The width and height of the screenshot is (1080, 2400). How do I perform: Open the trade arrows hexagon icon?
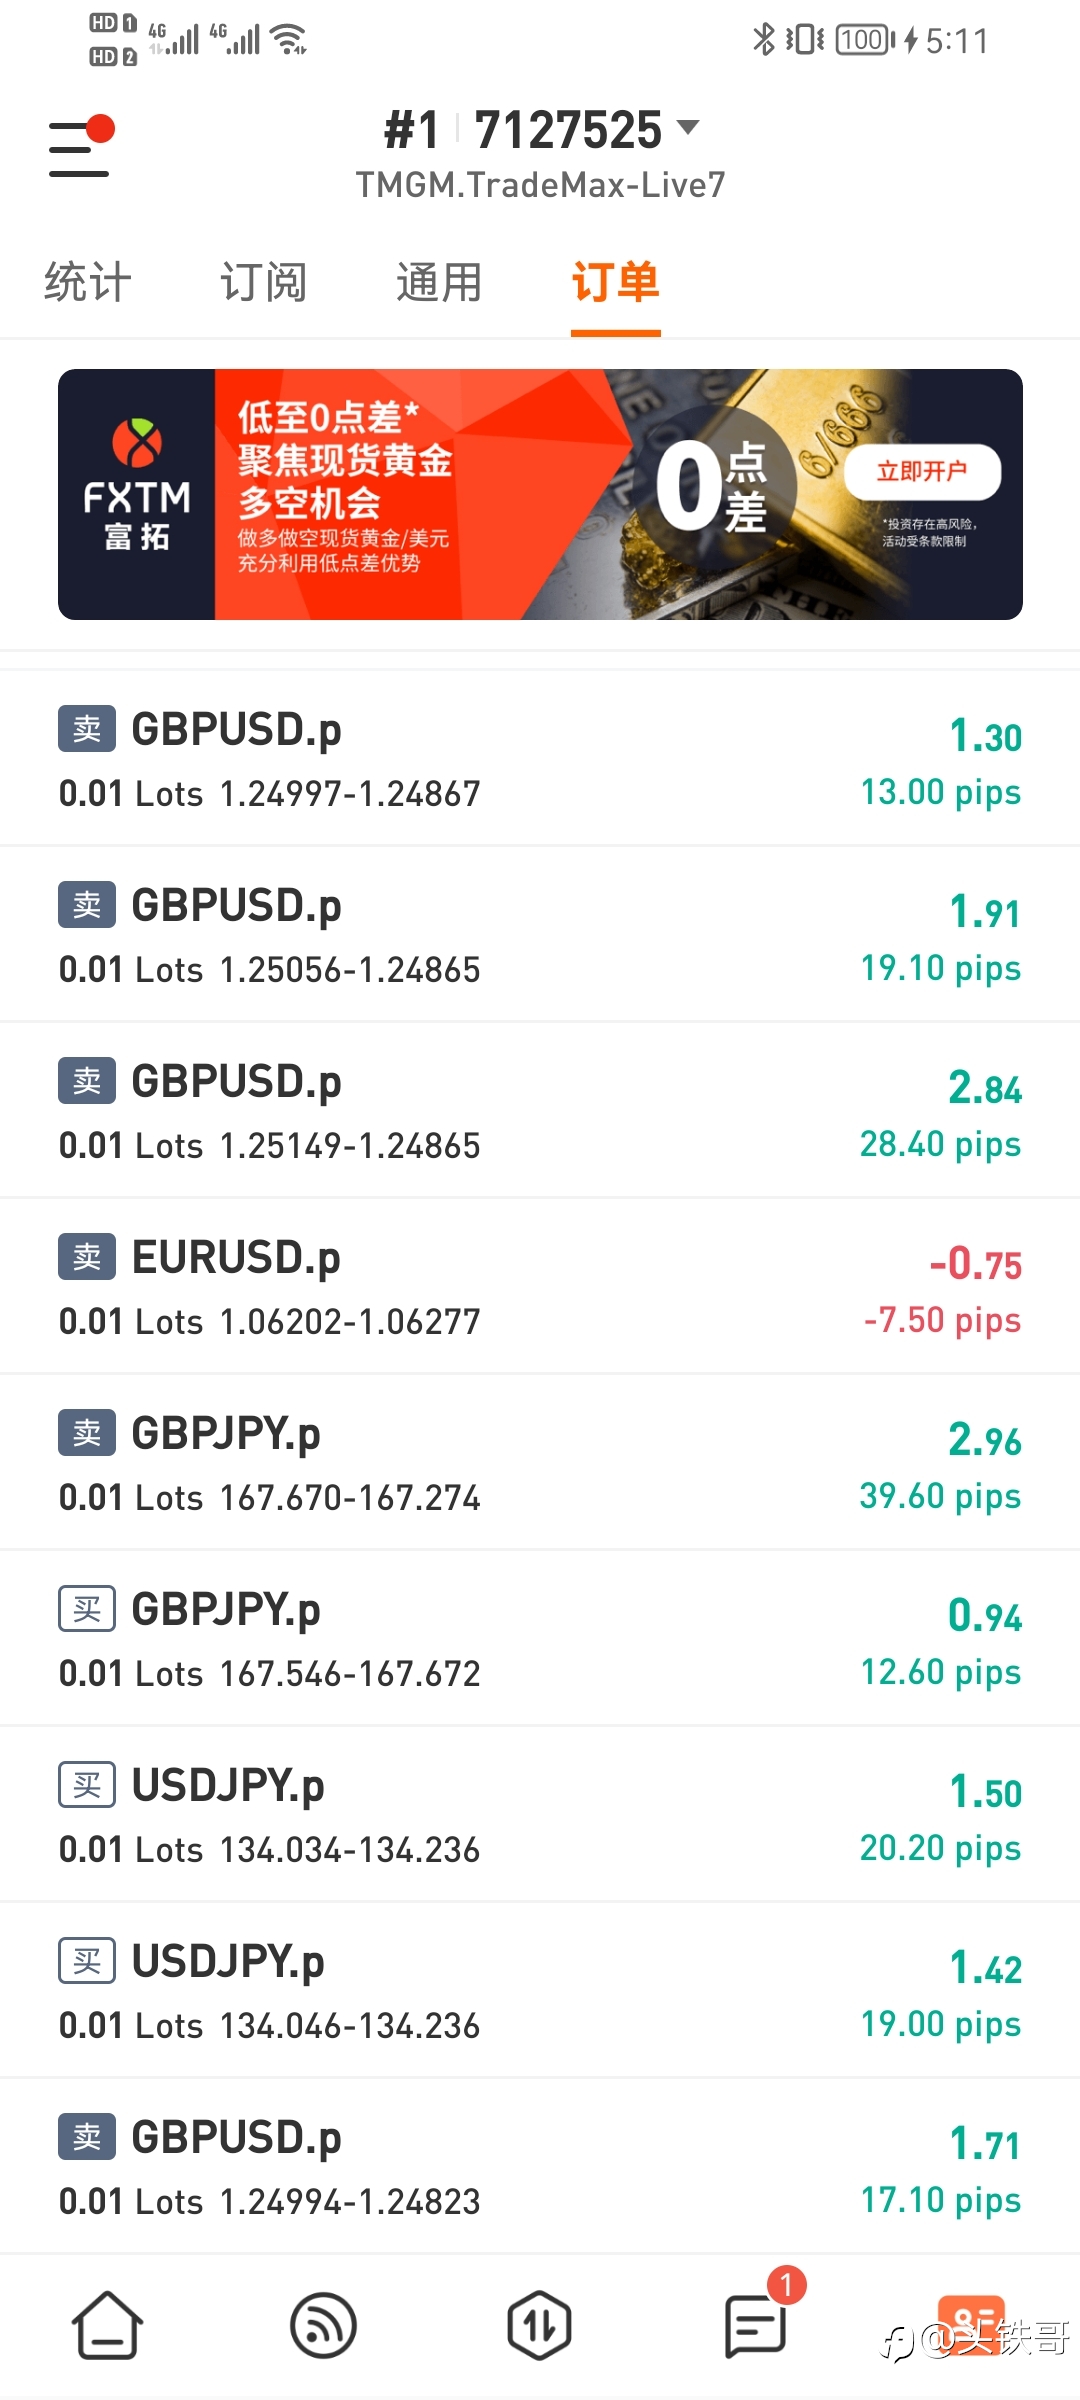539,2324
